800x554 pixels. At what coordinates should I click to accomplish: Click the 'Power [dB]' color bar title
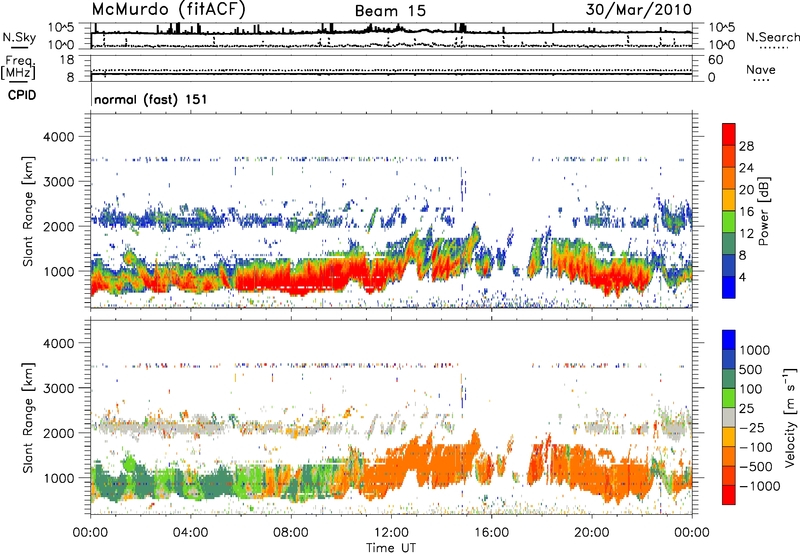pyautogui.click(x=764, y=211)
